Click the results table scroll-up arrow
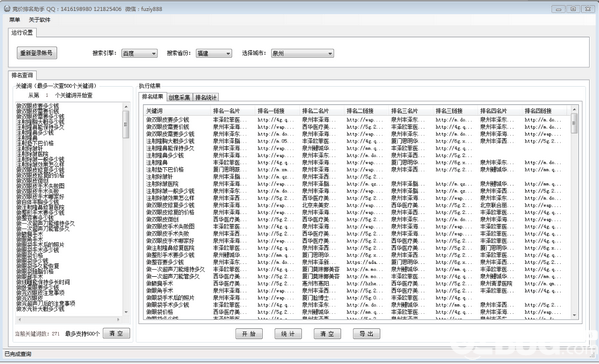This screenshot has height=364, width=599. pyautogui.click(x=574, y=110)
